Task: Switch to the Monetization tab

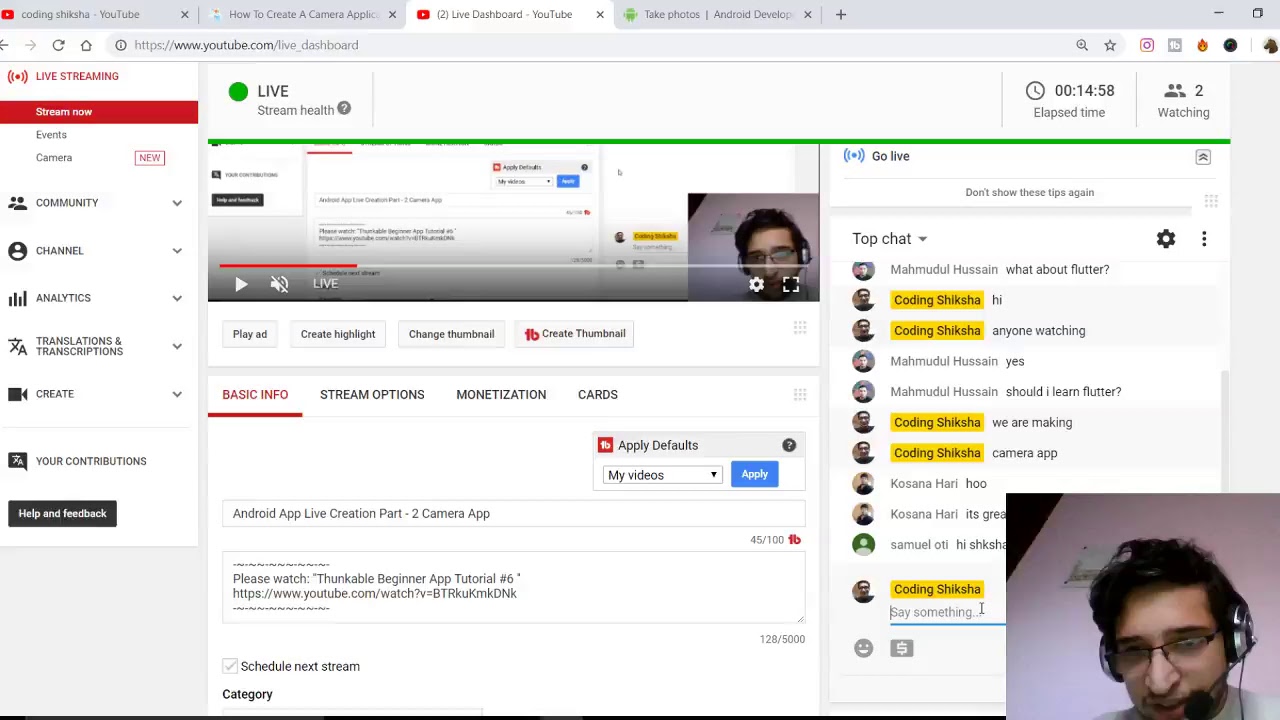Action: [x=501, y=394]
